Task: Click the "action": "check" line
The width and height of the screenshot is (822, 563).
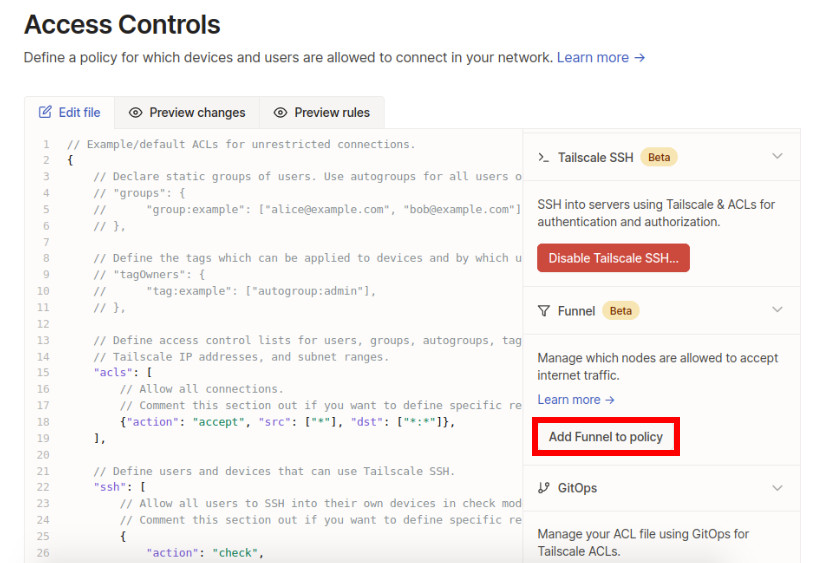Action: tap(205, 553)
